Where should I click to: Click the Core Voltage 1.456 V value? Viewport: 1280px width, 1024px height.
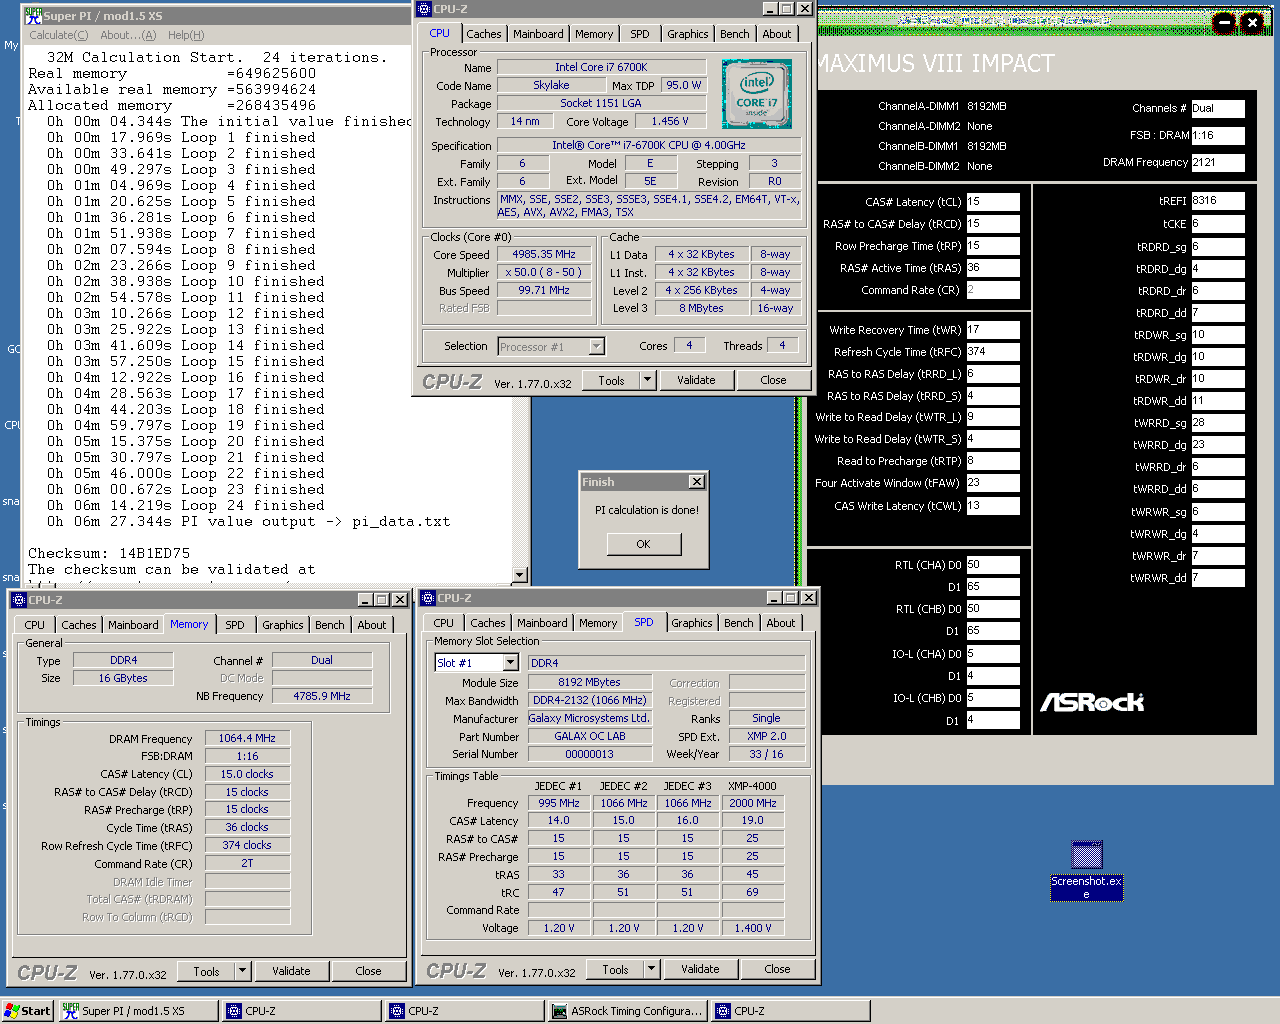click(x=670, y=121)
